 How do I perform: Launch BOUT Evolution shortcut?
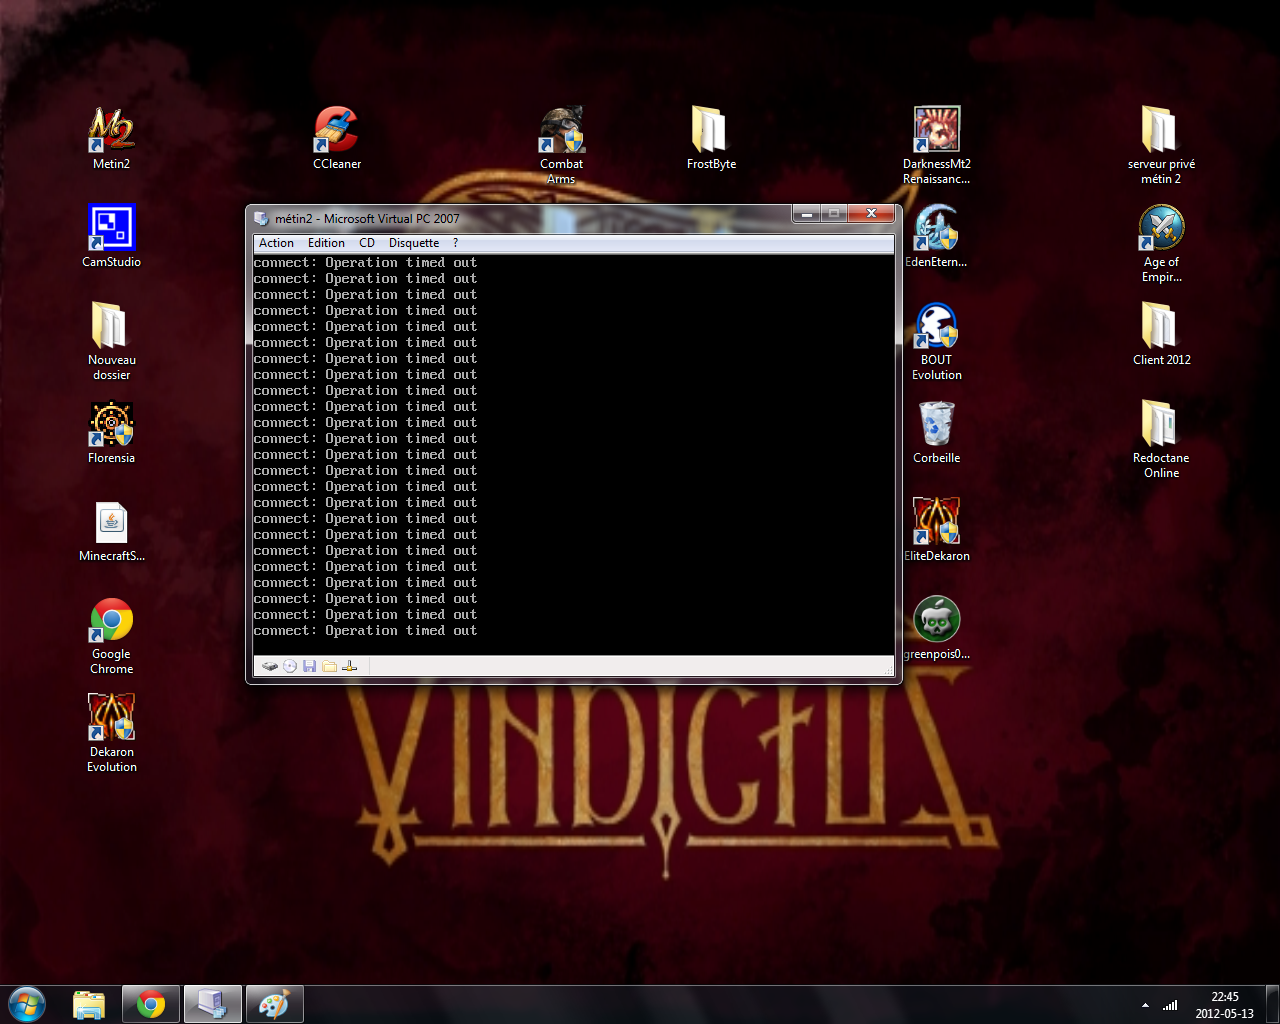coord(937,341)
